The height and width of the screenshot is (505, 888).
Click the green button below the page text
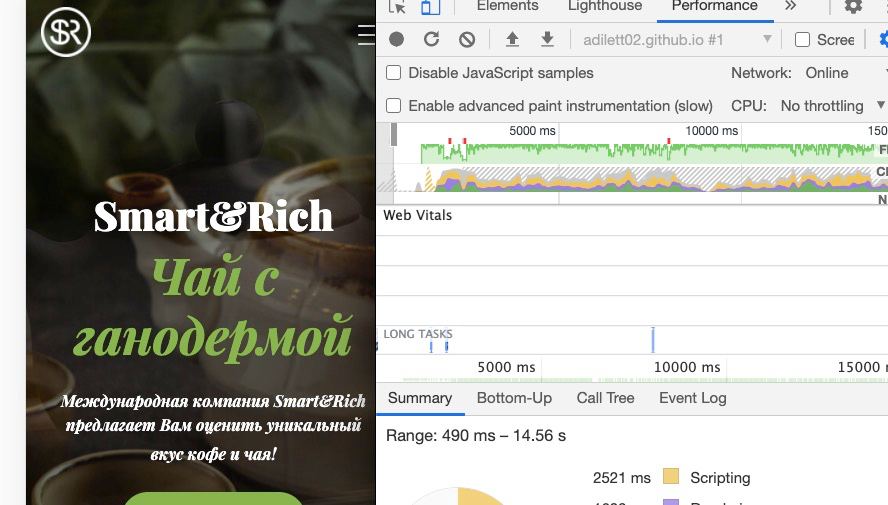point(214,498)
